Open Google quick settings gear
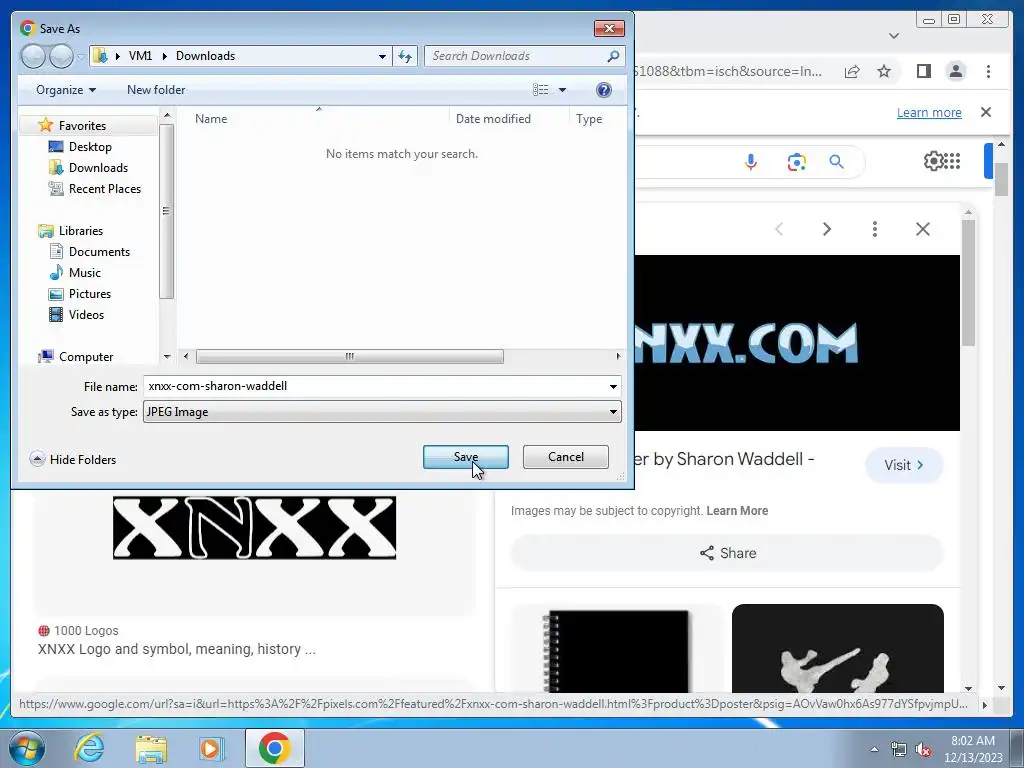The image size is (1024, 768). [x=933, y=161]
